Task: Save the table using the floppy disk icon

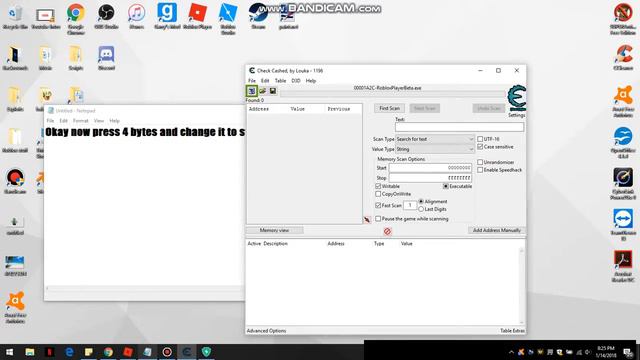Action: (273, 91)
